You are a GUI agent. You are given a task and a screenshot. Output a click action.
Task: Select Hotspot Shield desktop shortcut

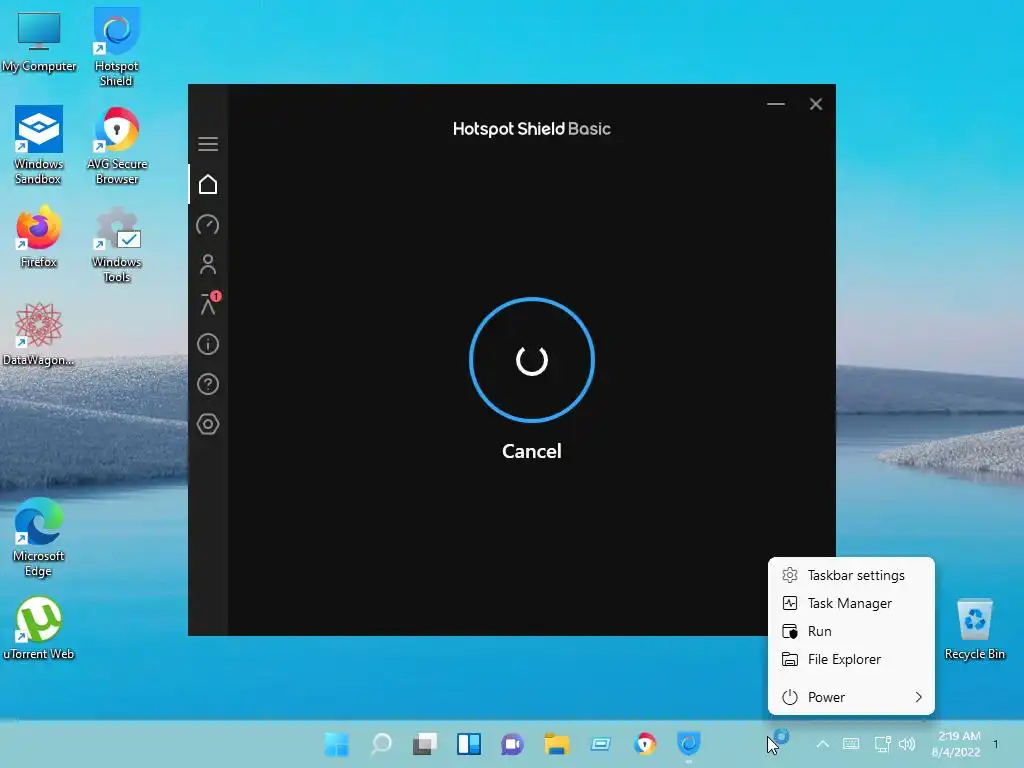(x=116, y=47)
